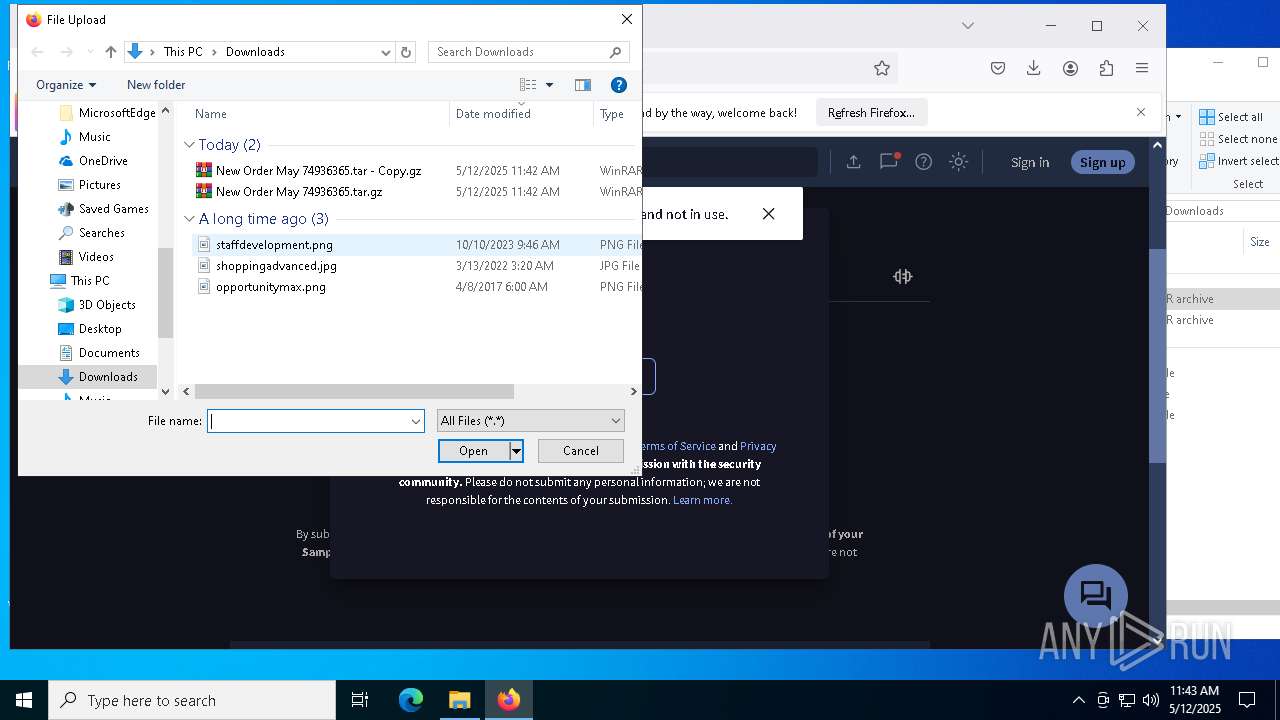Open the notifications chat icon on website
This screenshot has width=1280, height=720.
[888, 162]
